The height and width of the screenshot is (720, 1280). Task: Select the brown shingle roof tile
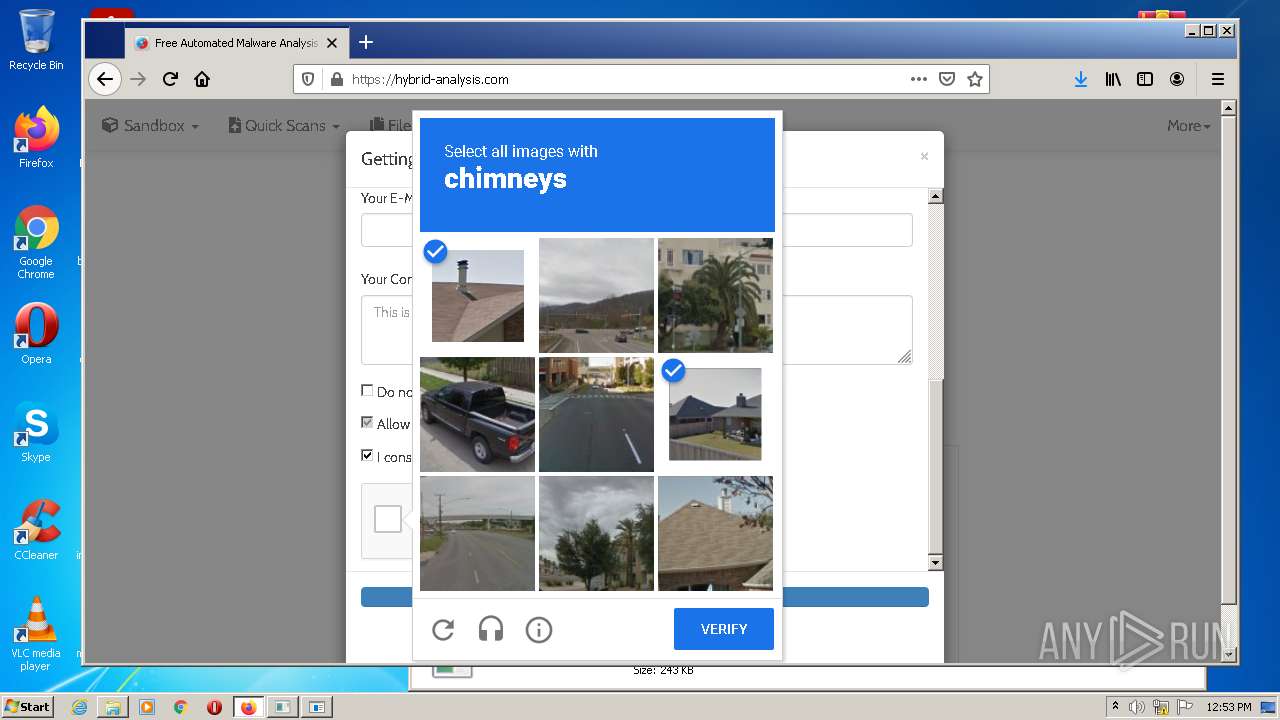click(715, 533)
